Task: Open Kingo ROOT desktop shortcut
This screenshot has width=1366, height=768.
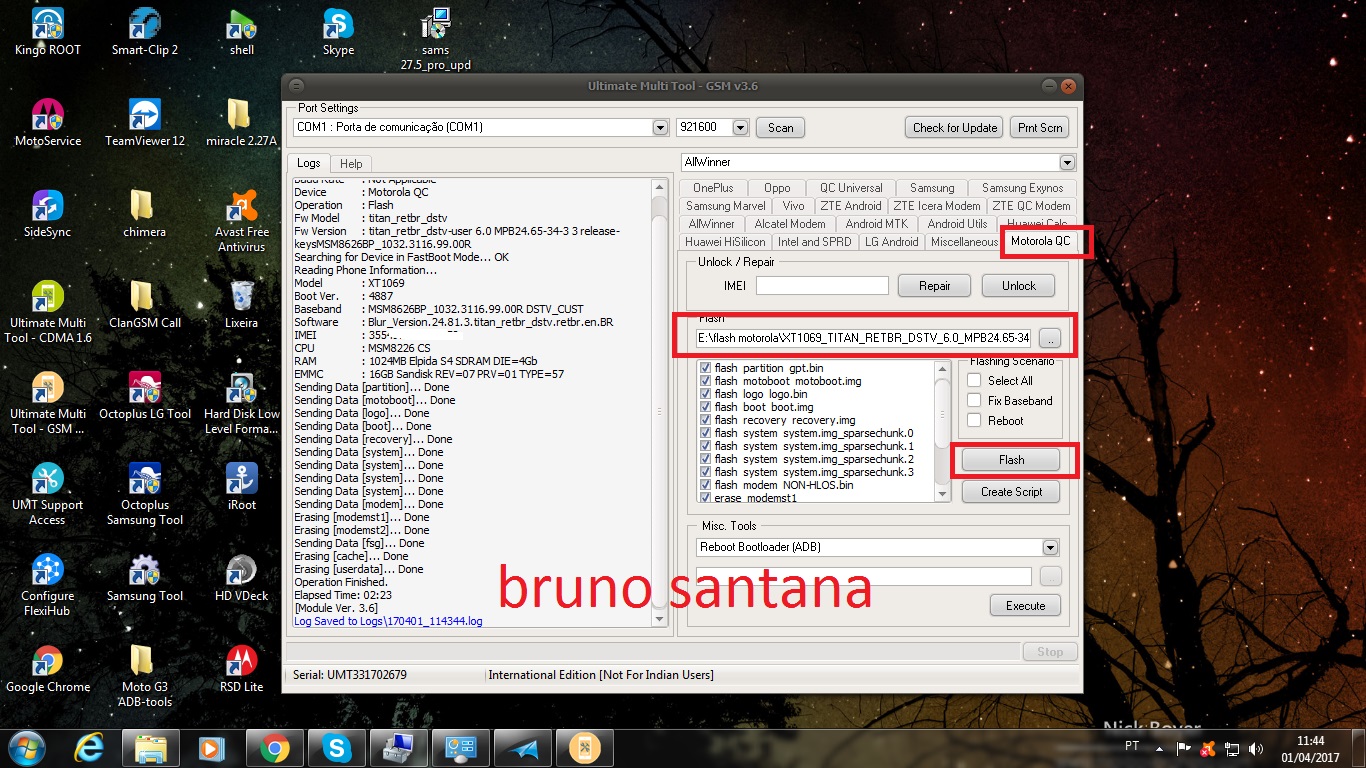Action: (47, 31)
